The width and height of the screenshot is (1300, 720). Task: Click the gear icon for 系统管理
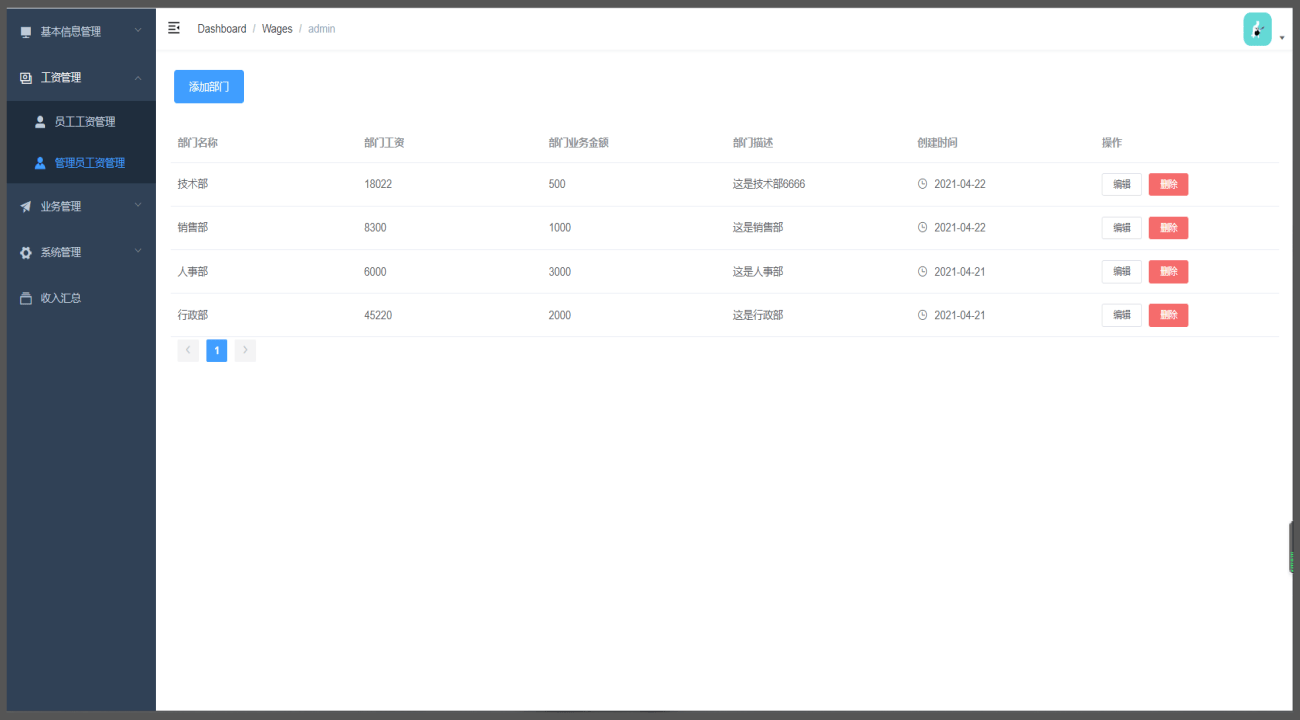(x=27, y=252)
